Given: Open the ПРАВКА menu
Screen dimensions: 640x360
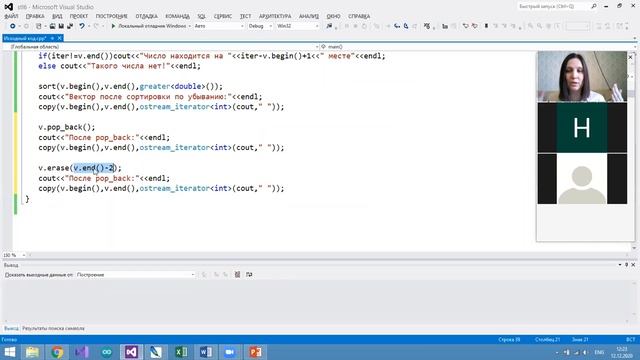Looking at the screenshot, I should tap(35, 16).
